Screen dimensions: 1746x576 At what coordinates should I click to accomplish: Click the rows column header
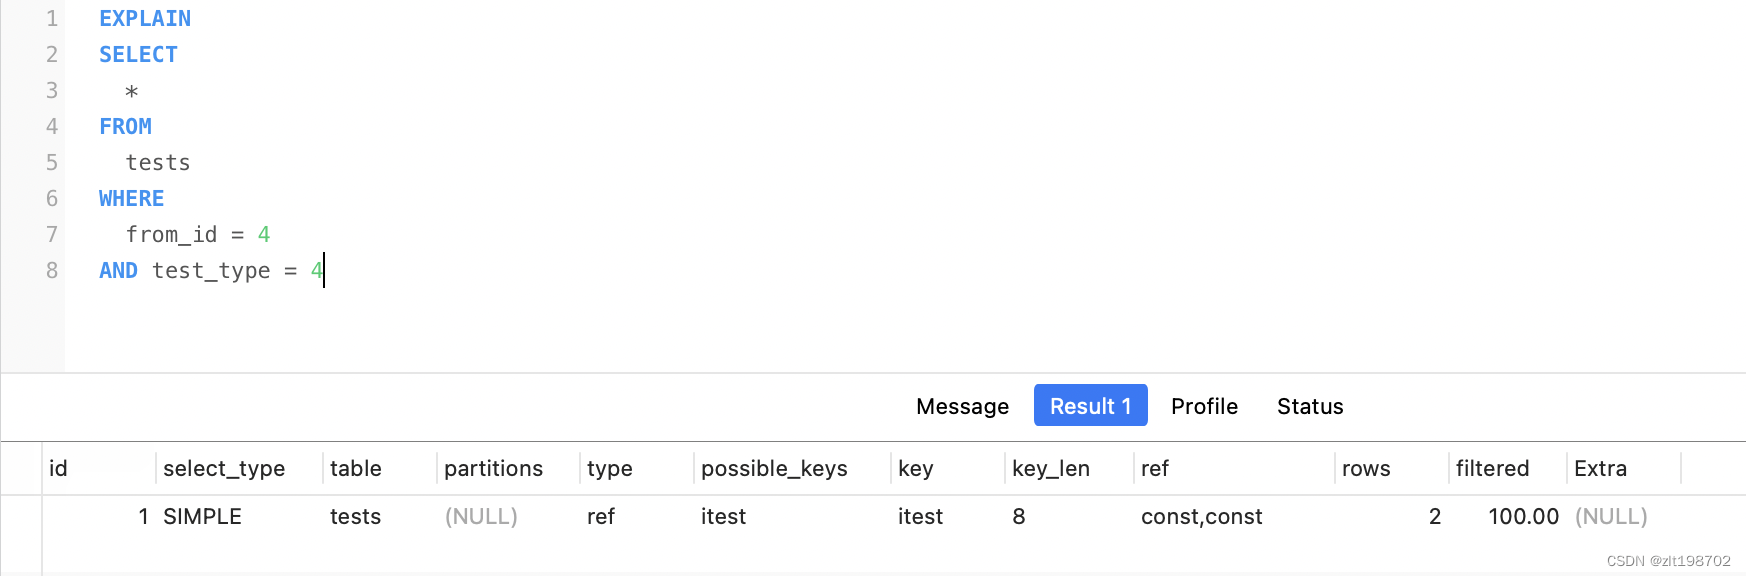pyautogui.click(x=1366, y=468)
